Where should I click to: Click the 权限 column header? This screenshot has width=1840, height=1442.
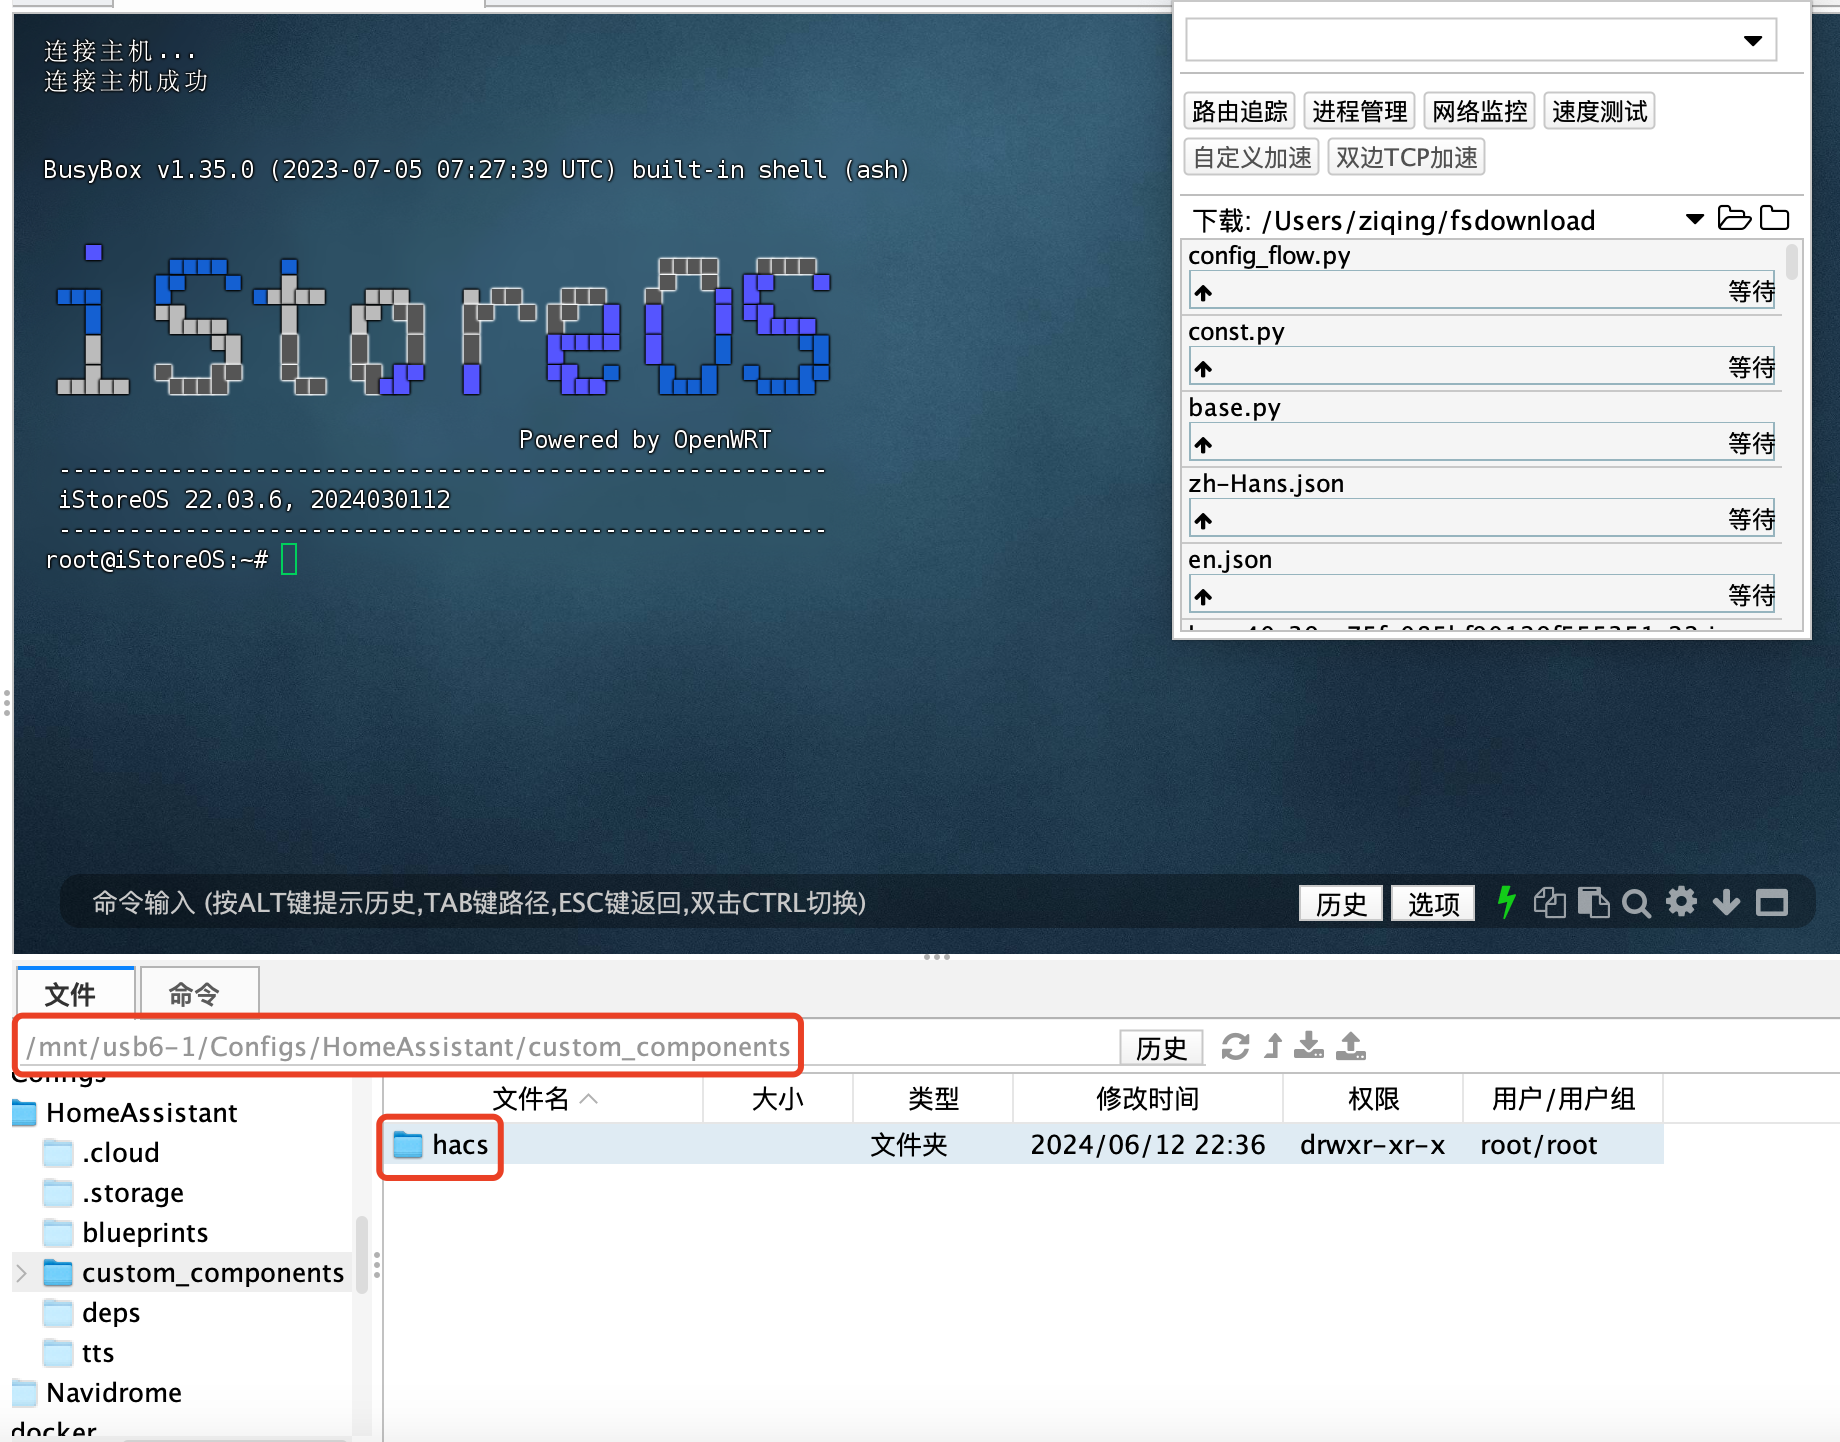(1373, 1099)
